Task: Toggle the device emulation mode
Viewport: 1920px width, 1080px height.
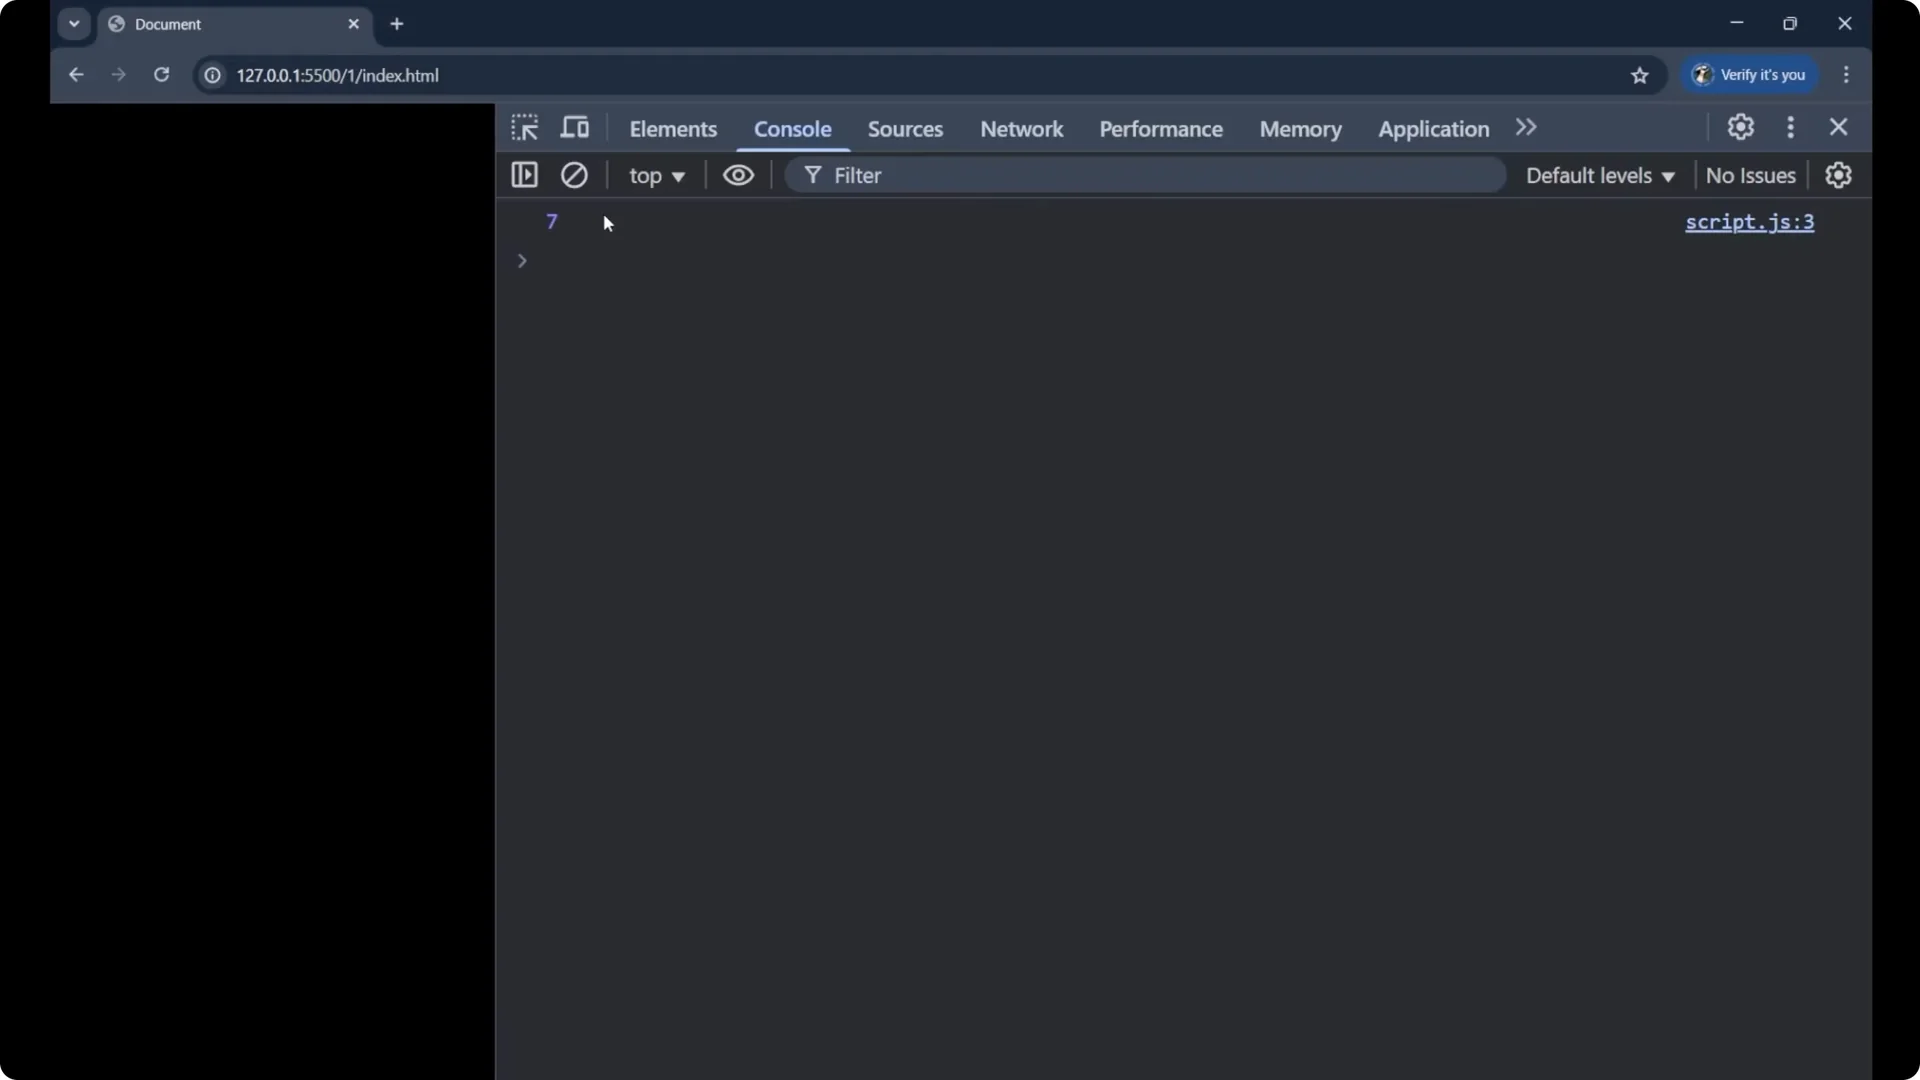Action: (575, 127)
